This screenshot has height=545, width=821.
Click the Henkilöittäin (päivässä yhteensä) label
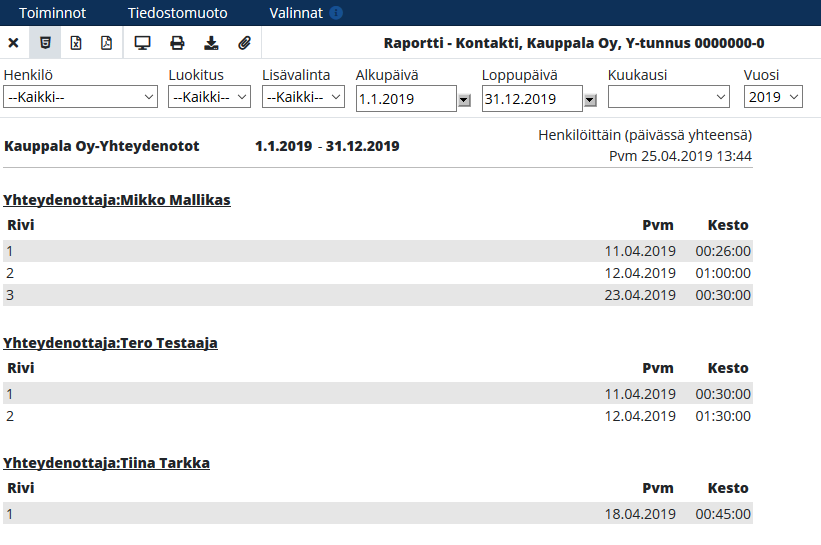tap(645, 135)
